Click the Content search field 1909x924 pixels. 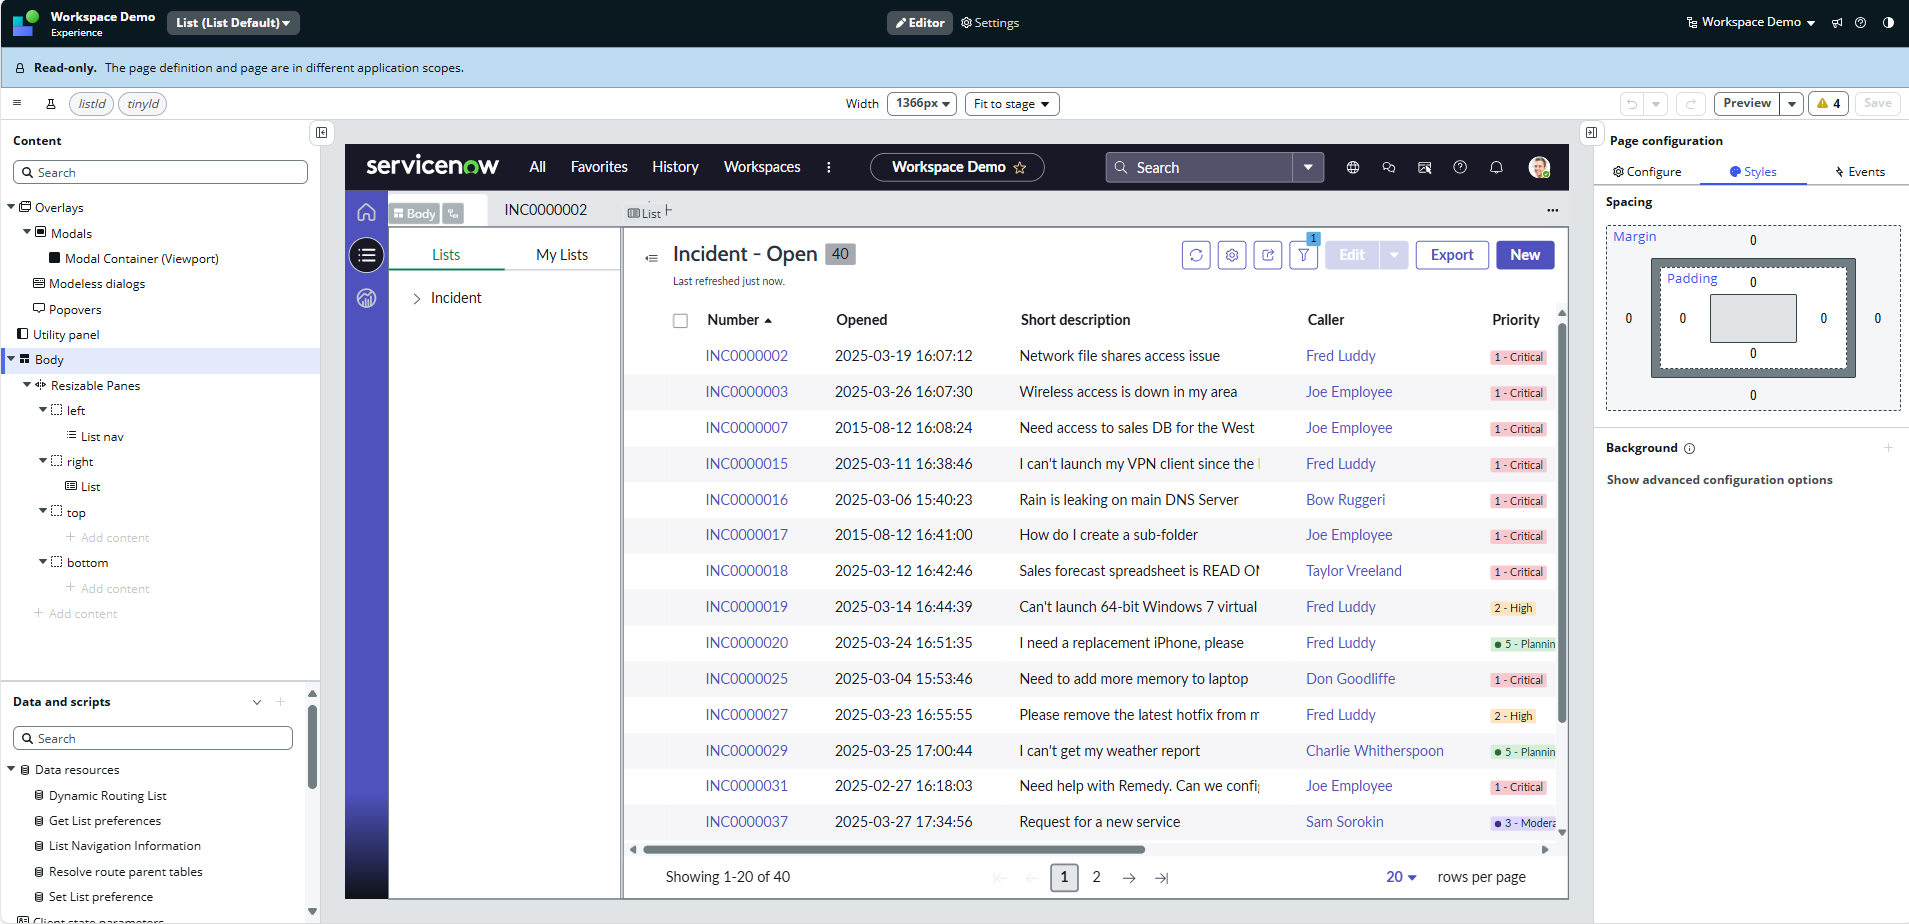[x=160, y=173]
